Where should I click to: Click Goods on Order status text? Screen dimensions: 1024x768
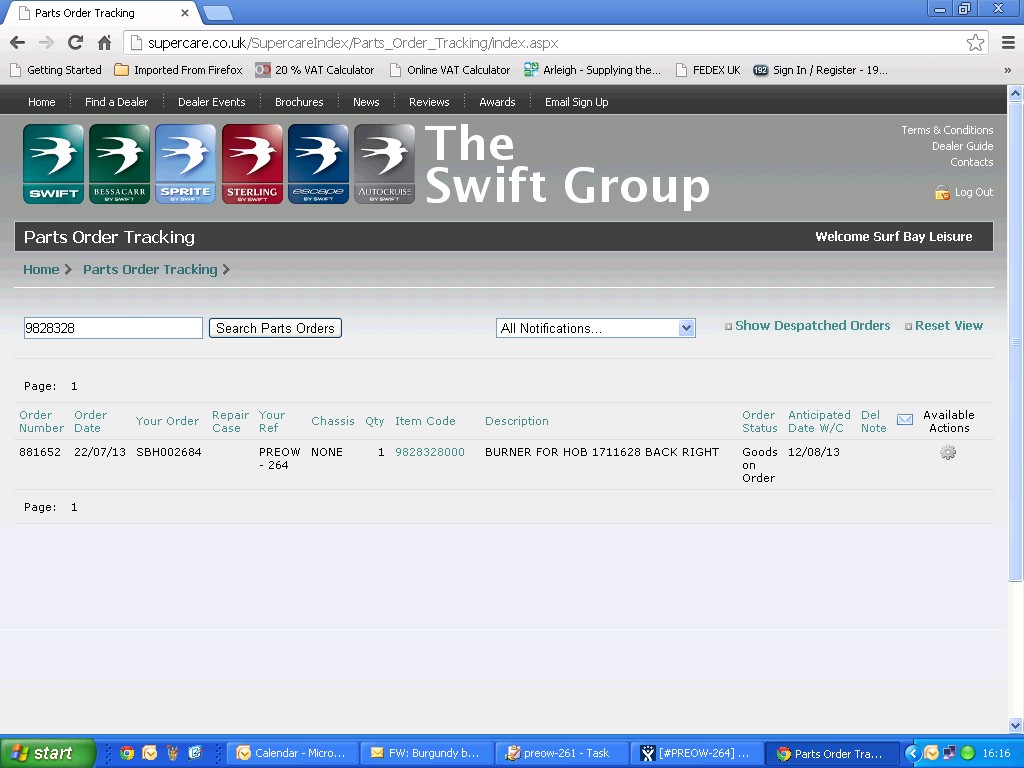(x=760, y=465)
